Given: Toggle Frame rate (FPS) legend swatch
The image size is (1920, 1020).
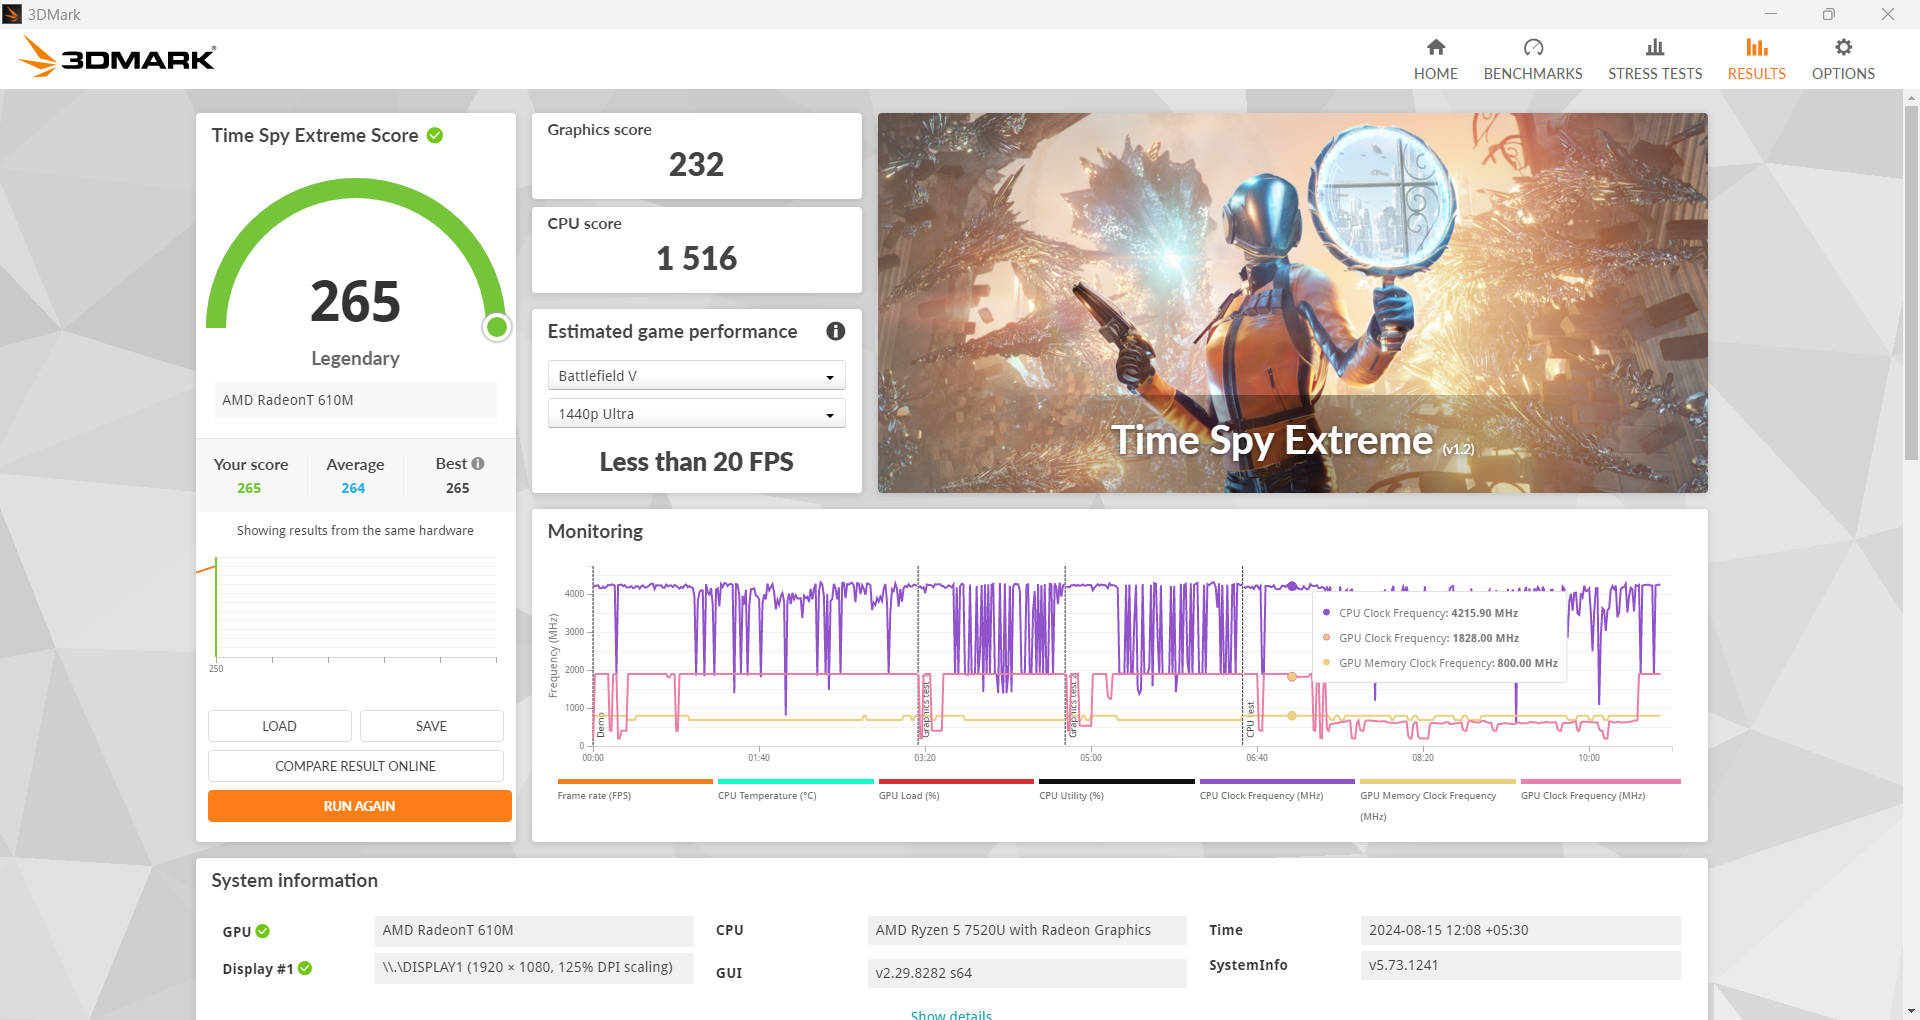Looking at the screenshot, I should (x=634, y=781).
